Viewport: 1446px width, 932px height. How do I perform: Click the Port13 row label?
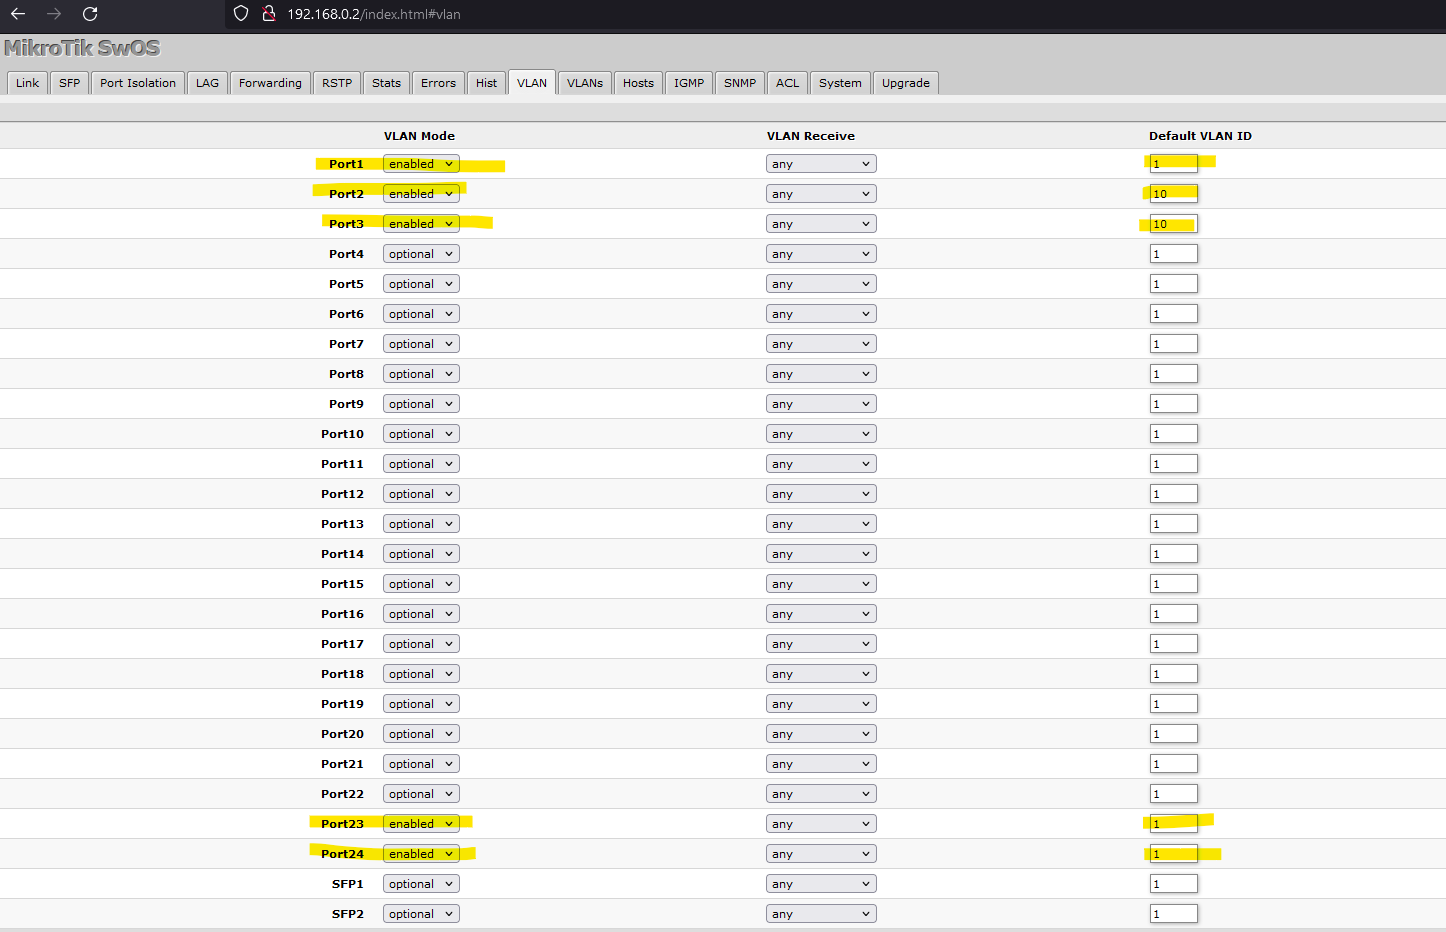coord(342,524)
